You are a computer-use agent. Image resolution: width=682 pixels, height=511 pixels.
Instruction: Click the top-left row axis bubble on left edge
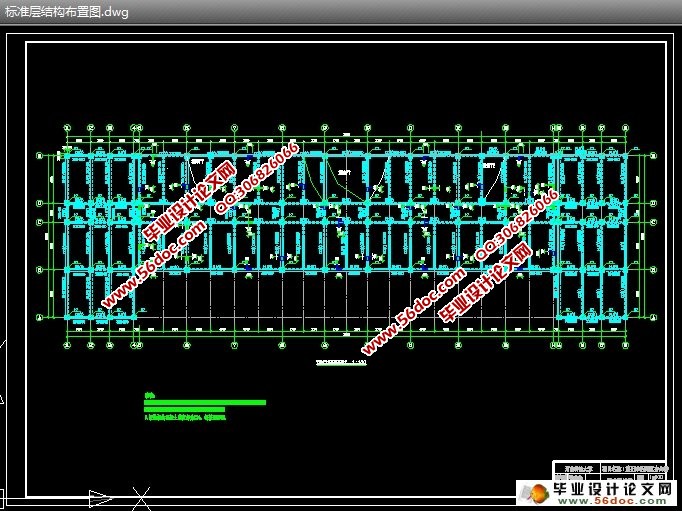[x=39, y=156]
